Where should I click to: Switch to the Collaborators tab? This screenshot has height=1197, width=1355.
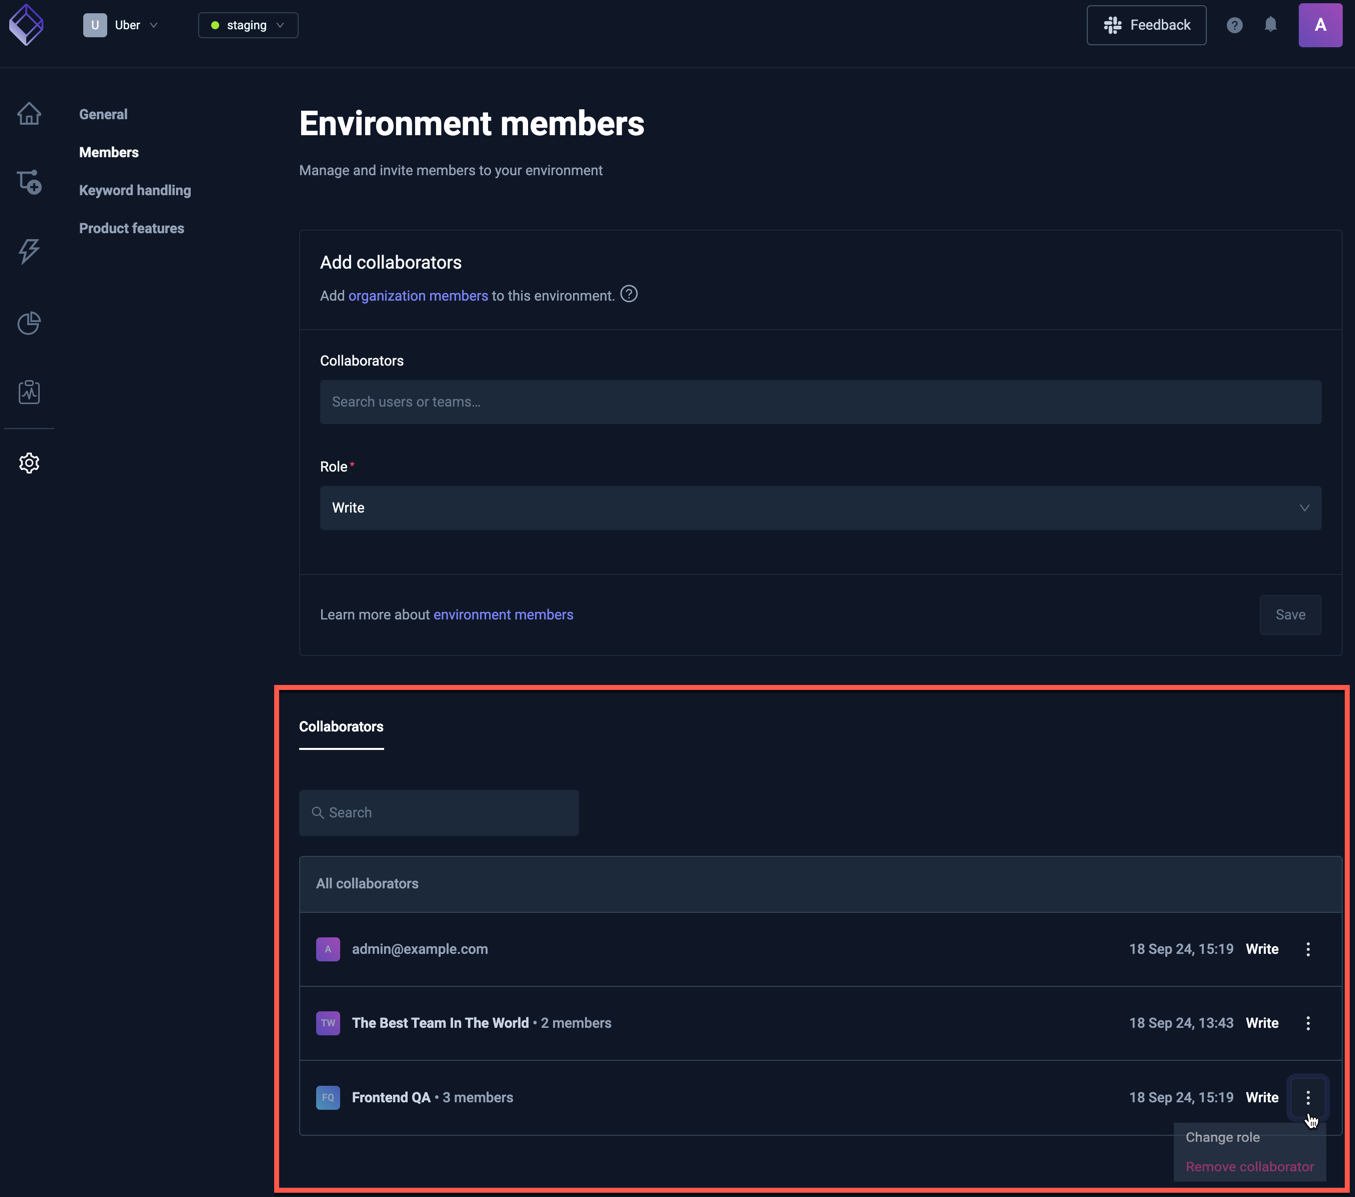tap(341, 727)
